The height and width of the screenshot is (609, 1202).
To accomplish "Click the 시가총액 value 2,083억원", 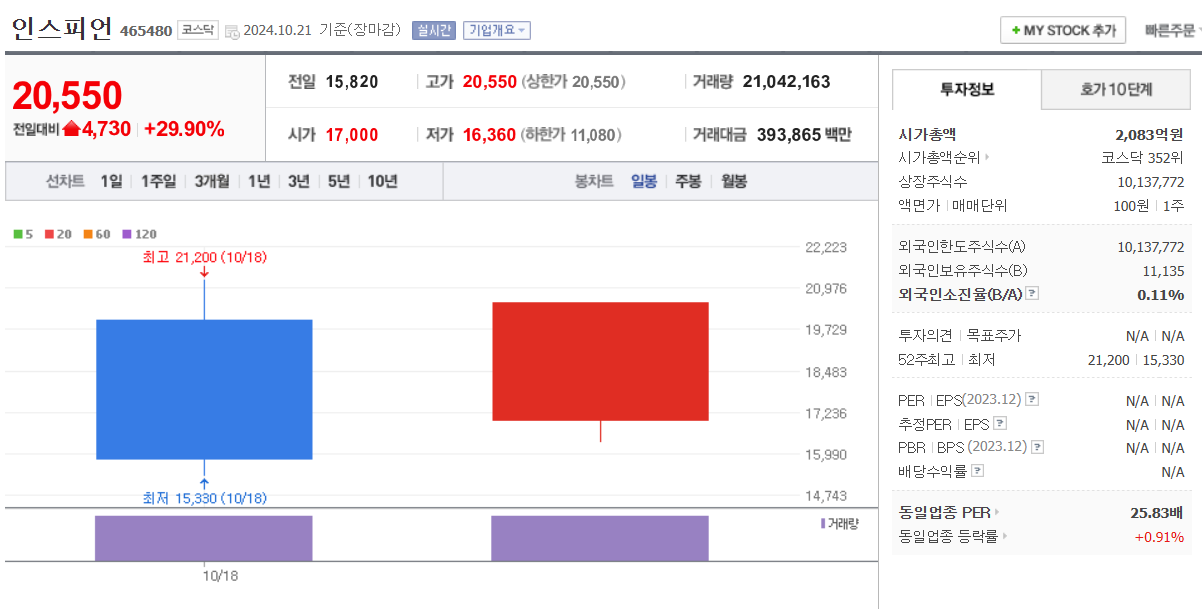I will pyautogui.click(x=1150, y=134).
